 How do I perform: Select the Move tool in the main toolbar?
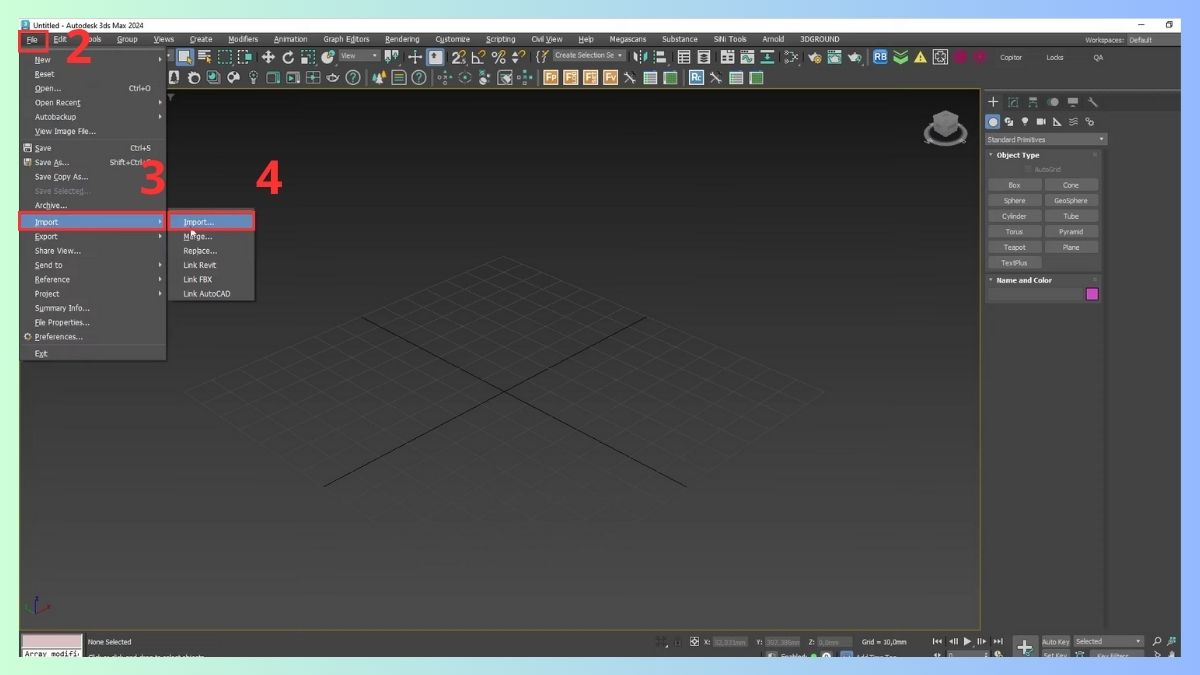coord(268,57)
